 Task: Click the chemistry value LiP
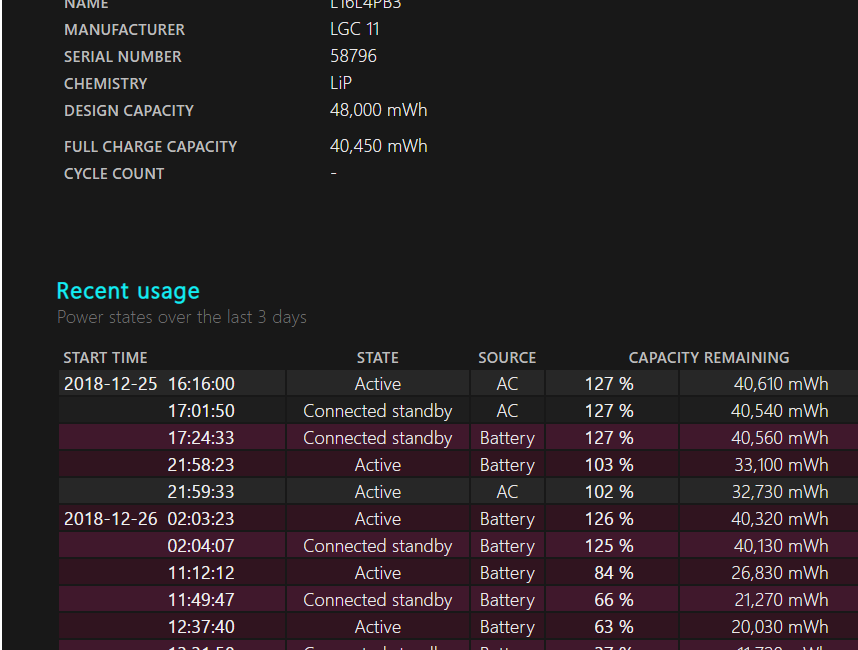pos(341,83)
